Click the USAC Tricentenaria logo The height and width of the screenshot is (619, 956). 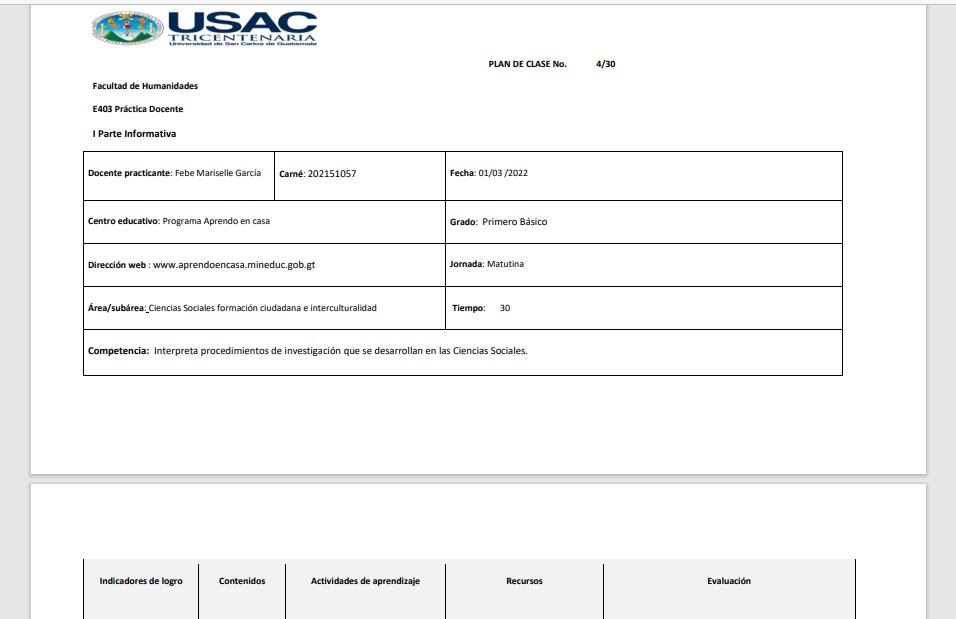coord(204,28)
